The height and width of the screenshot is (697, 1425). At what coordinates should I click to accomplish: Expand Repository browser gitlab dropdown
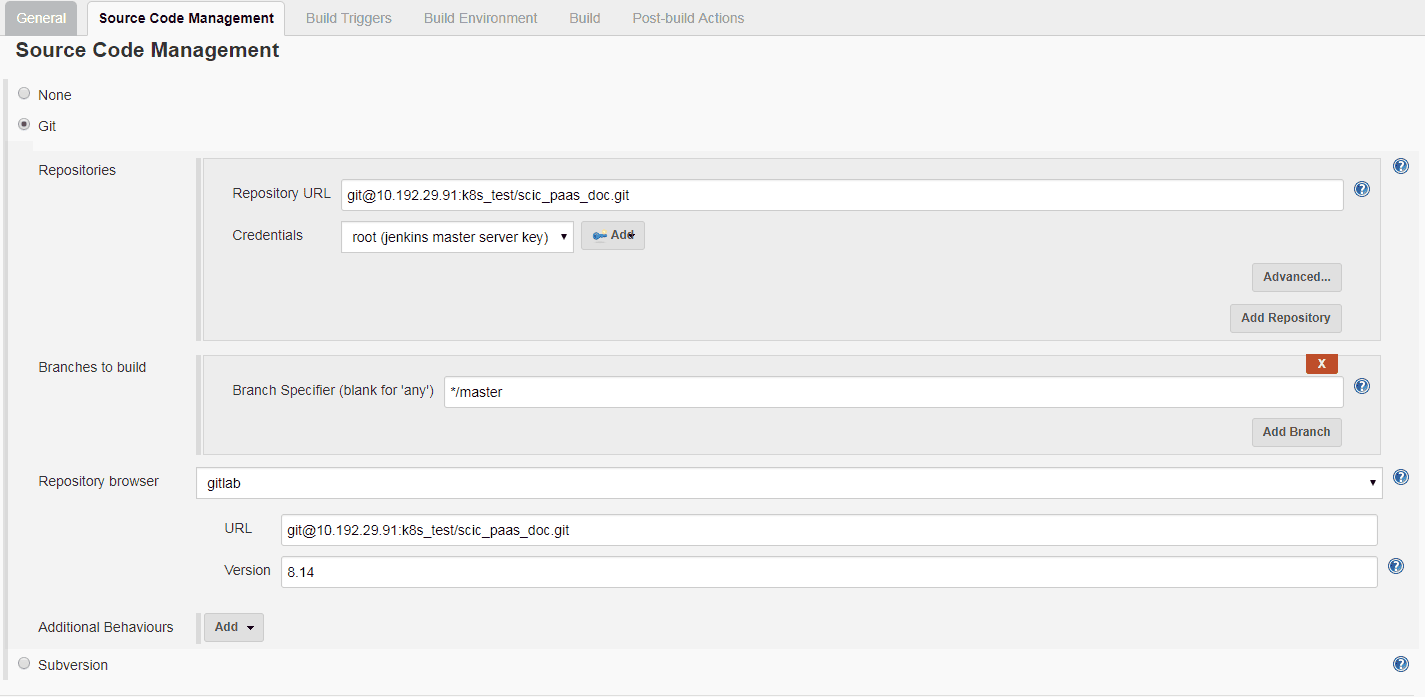point(788,483)
